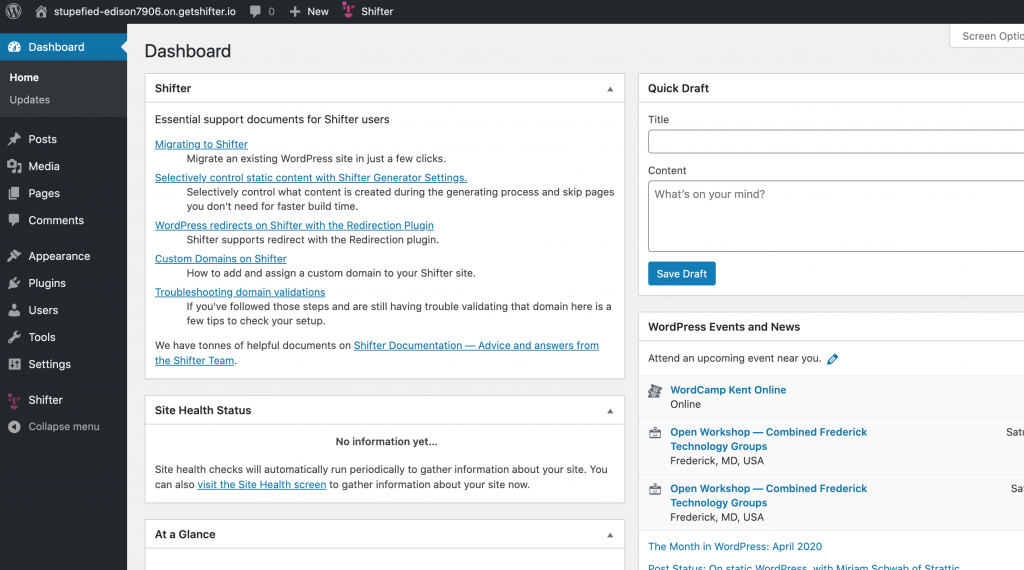1024x570 pixels.
Task: Click the Dashboard gauge icon
Action: point(14,47)
